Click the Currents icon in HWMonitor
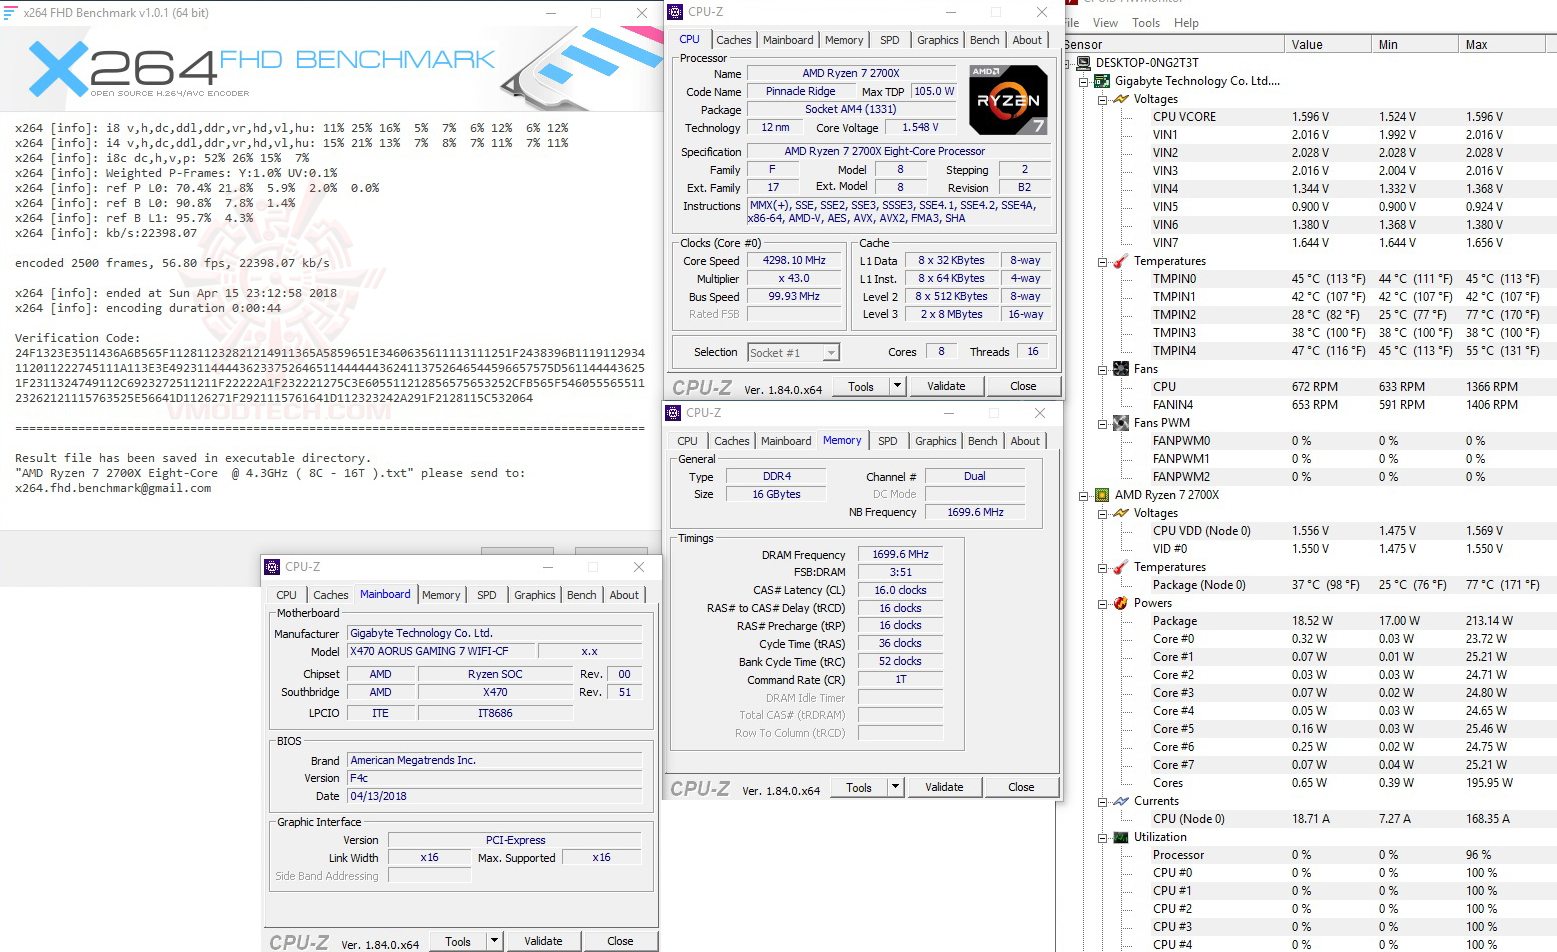This screenshot has width=1557, height=952. point(1121,801)
